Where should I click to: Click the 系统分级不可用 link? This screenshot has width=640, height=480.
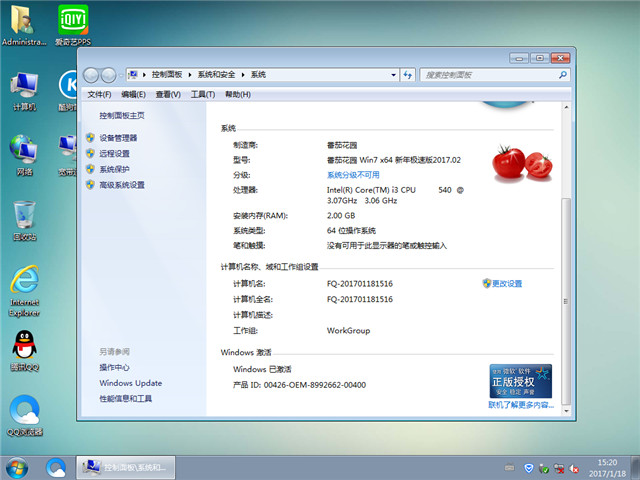tap(353, 175)
